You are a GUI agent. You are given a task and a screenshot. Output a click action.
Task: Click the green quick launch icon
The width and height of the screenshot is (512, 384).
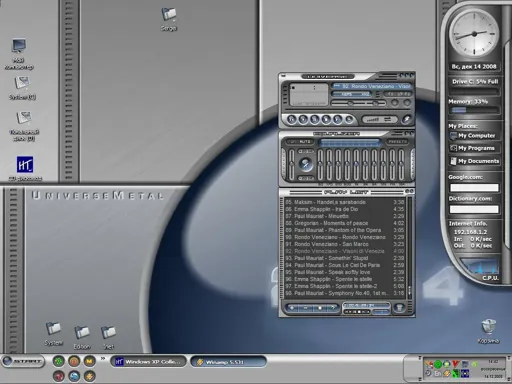pyautogui.click(x=59, y=361)
